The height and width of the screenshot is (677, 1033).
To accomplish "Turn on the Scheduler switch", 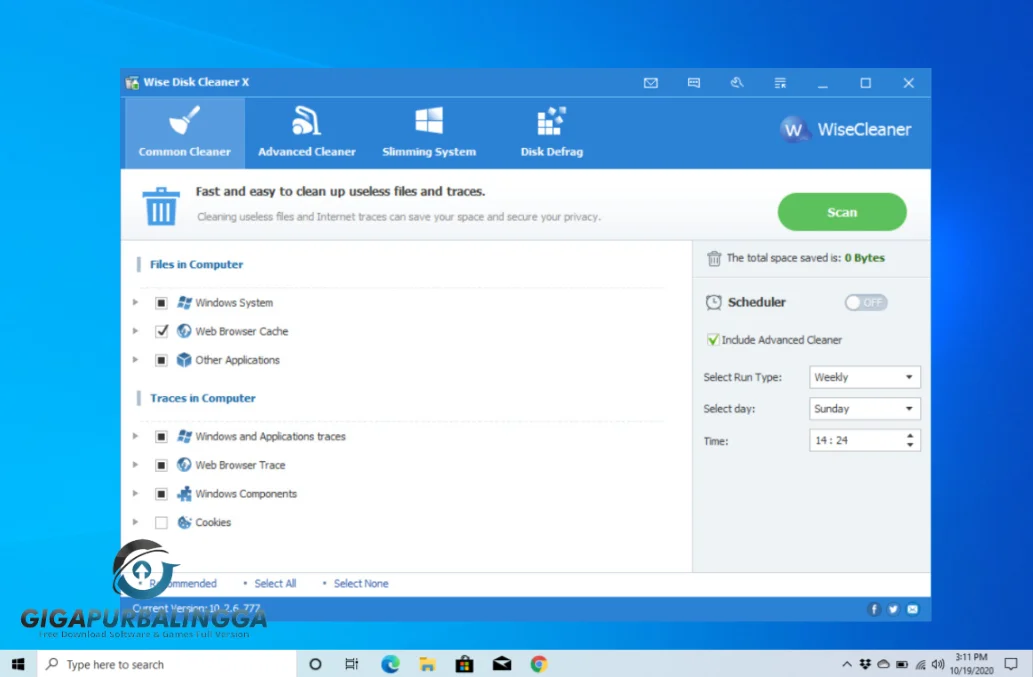I will tap(866, 302).
